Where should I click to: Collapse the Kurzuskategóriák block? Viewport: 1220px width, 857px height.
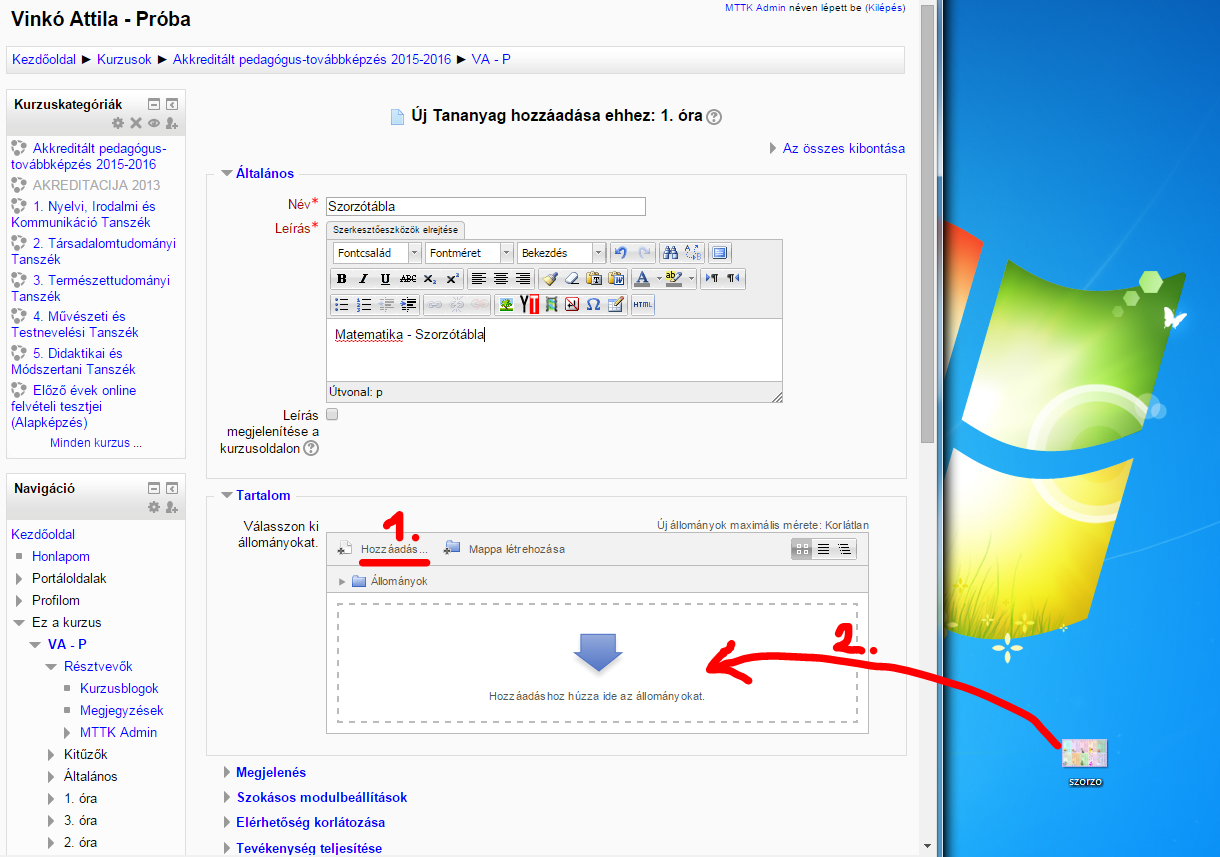coord(154,104)
